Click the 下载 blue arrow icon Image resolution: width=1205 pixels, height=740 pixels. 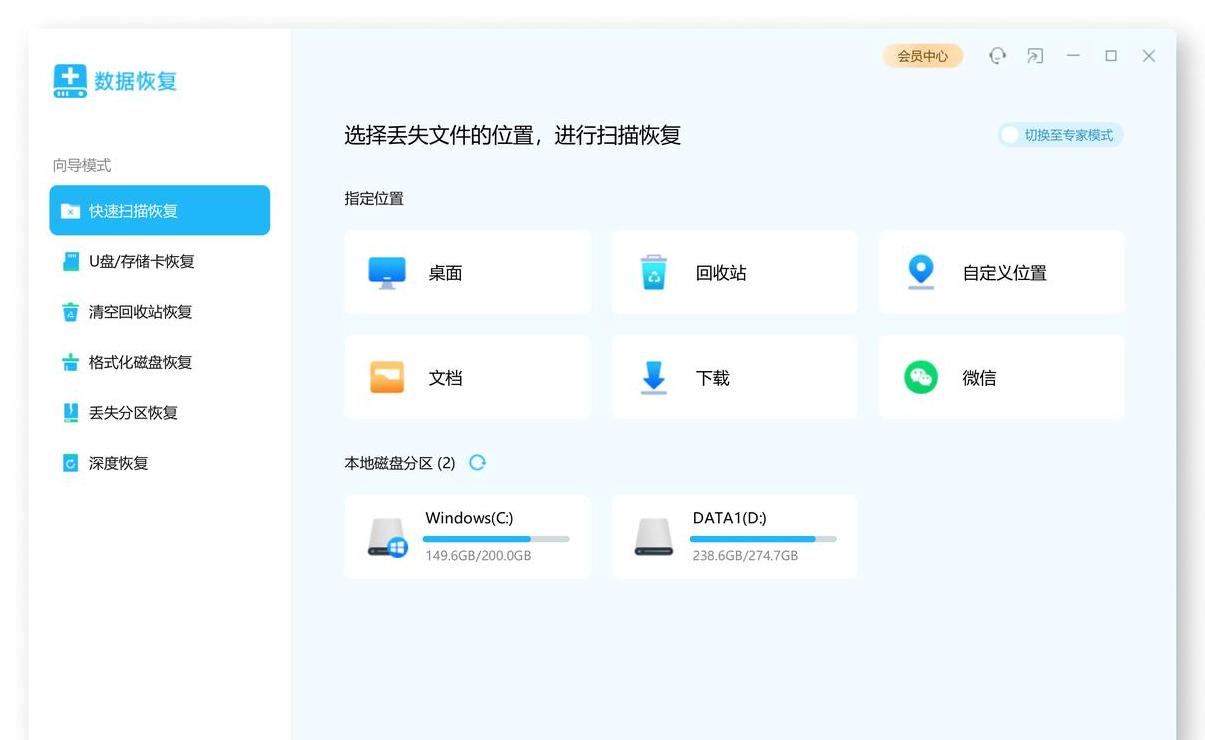click(654, 378)
